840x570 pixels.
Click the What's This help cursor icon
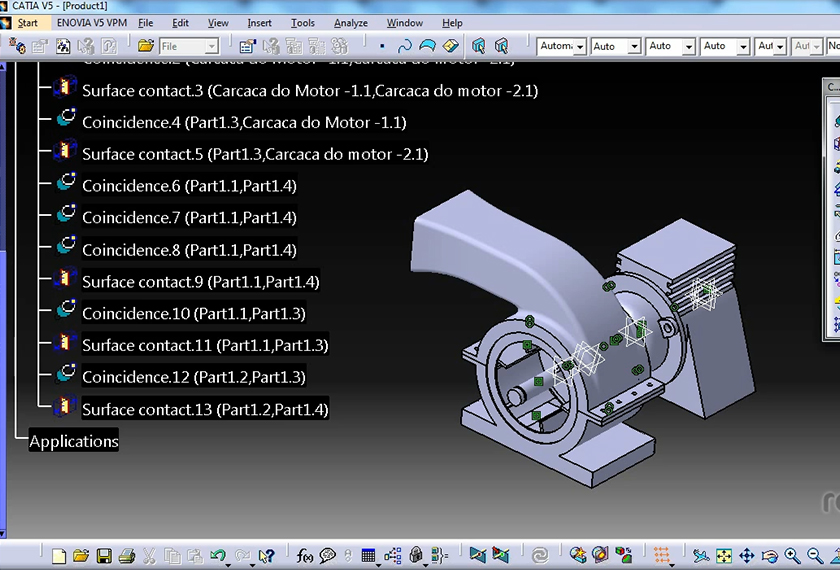point(266,555)
